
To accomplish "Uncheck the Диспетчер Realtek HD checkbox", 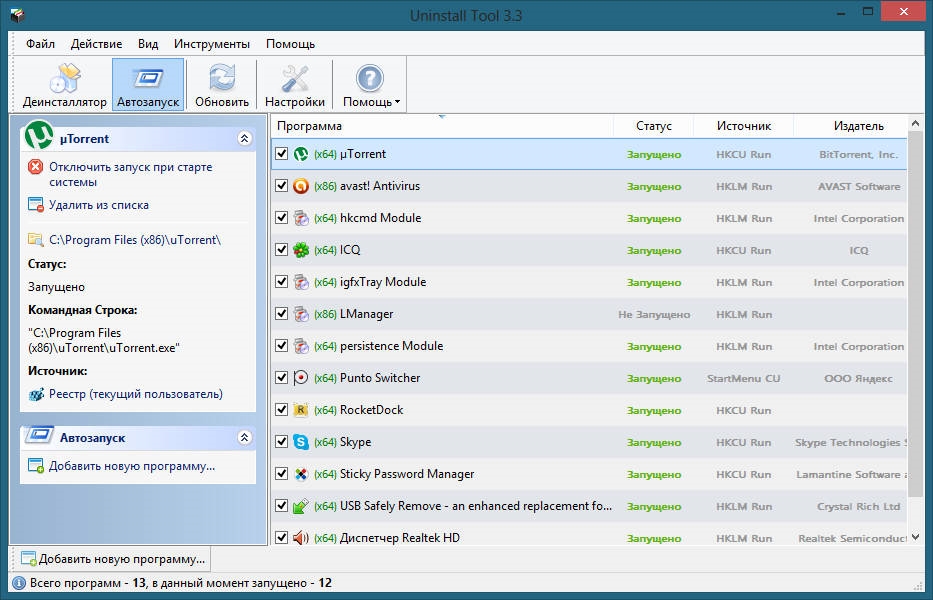I will [x=282, y=538].
